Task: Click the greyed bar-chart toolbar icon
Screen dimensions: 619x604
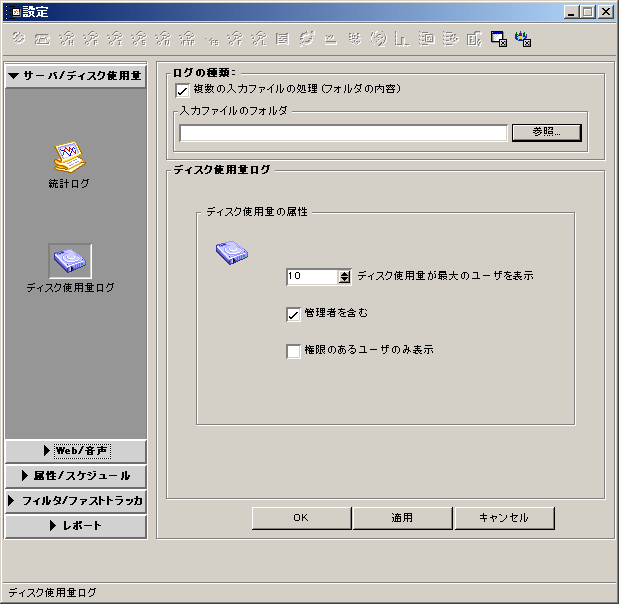Action: (402, 40)
